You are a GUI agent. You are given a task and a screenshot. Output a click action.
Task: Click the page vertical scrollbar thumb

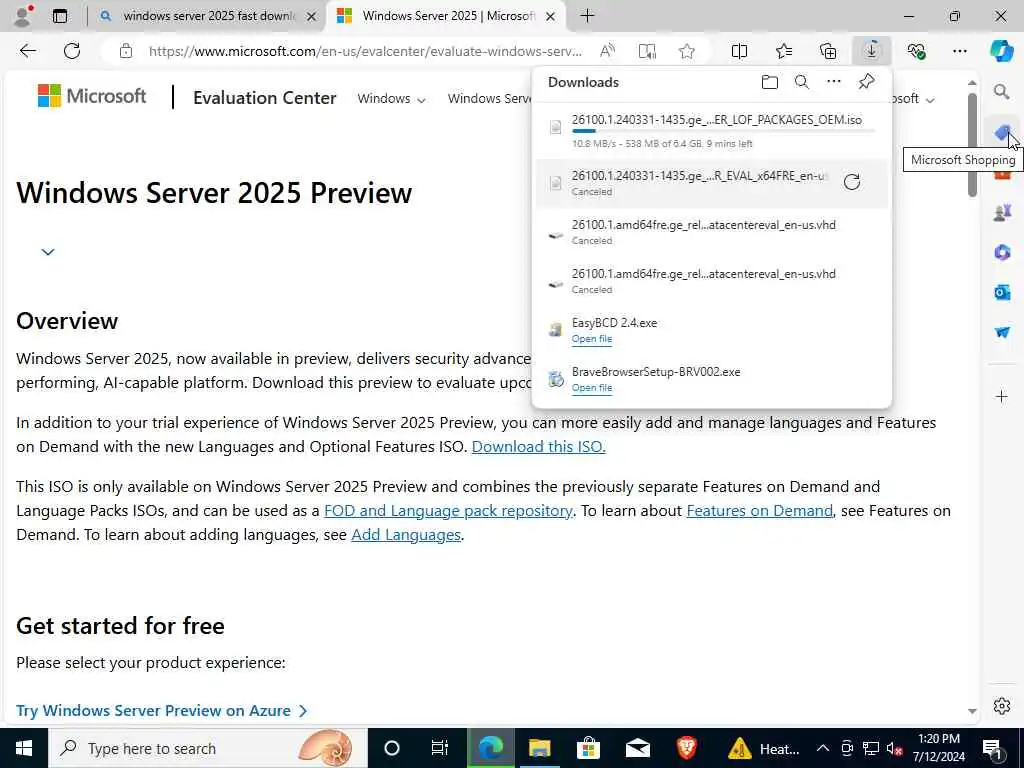(972, 144)
